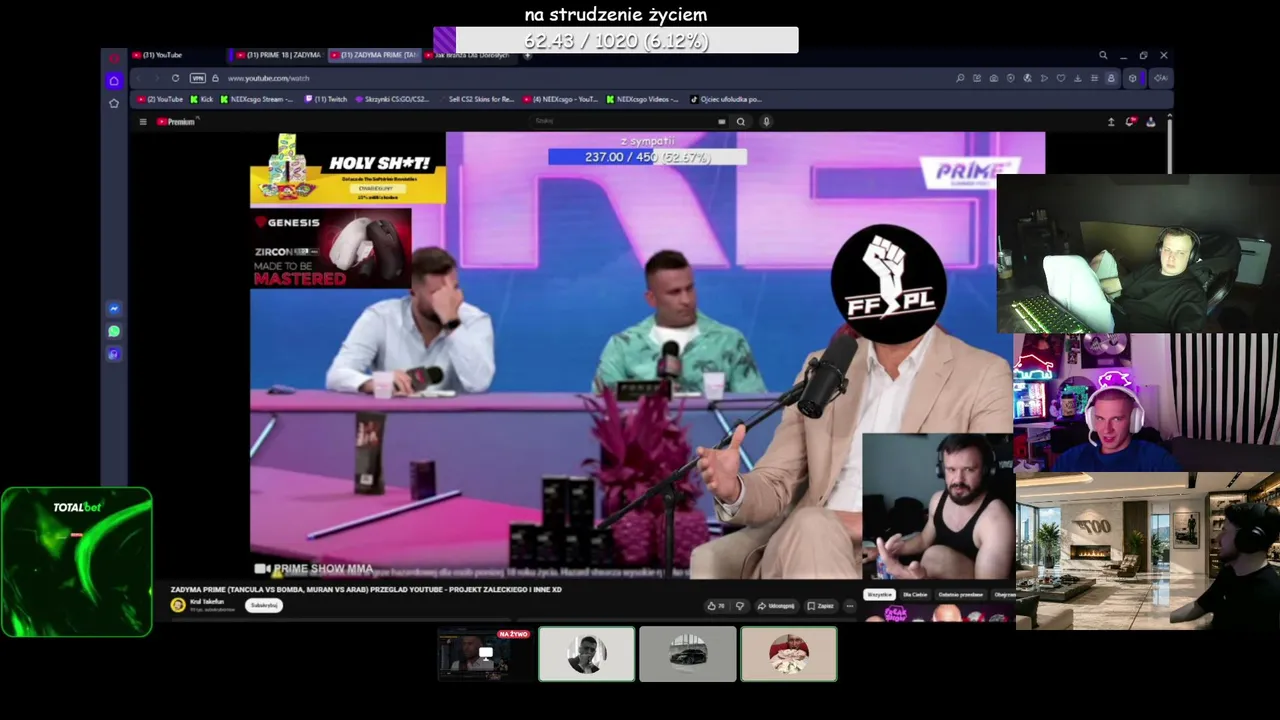Like the video with thumbs-up button
This screenshot has height=720, width=1280.
point(716,606)
